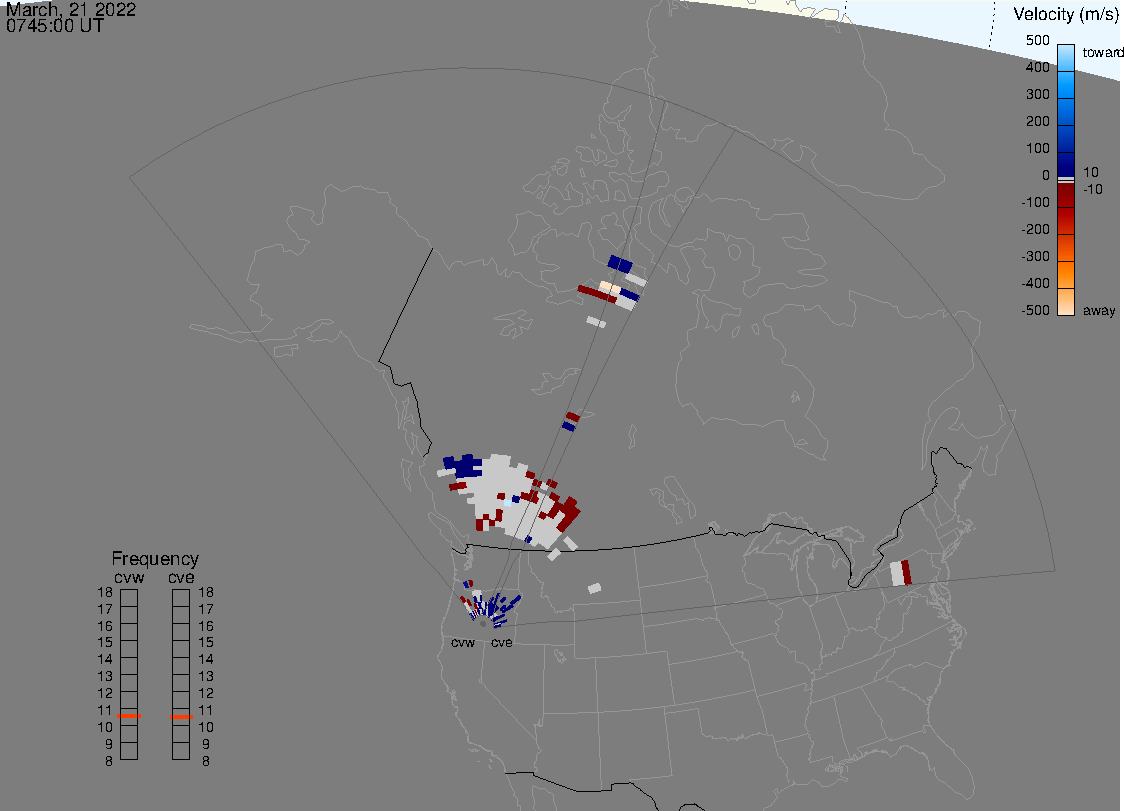Click the small red-blue pair along the radar beam
This screenshot has width=1124, height=811.
[x=571, y=421]
